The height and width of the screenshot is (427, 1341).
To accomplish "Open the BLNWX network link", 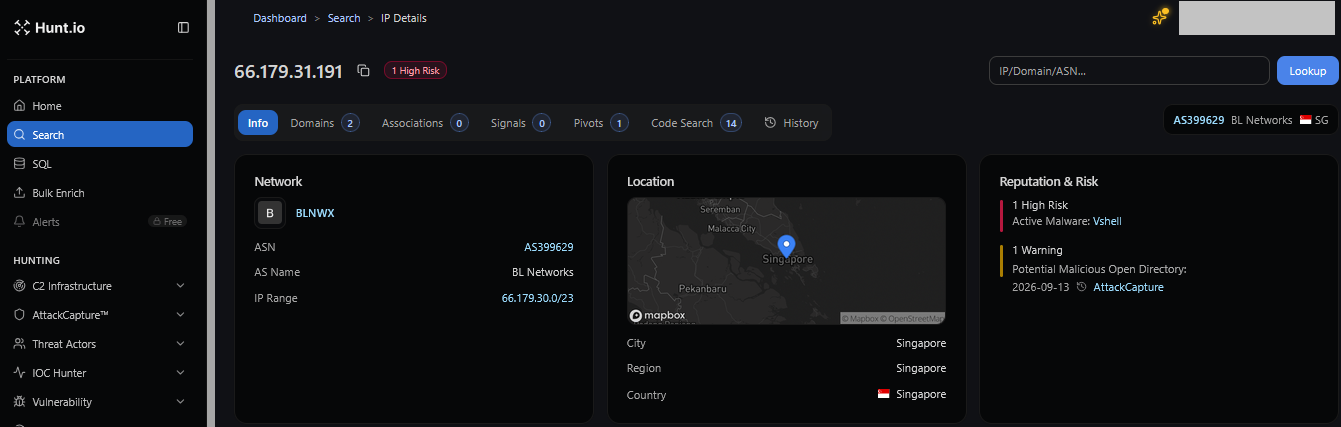I will pos(313,213).
